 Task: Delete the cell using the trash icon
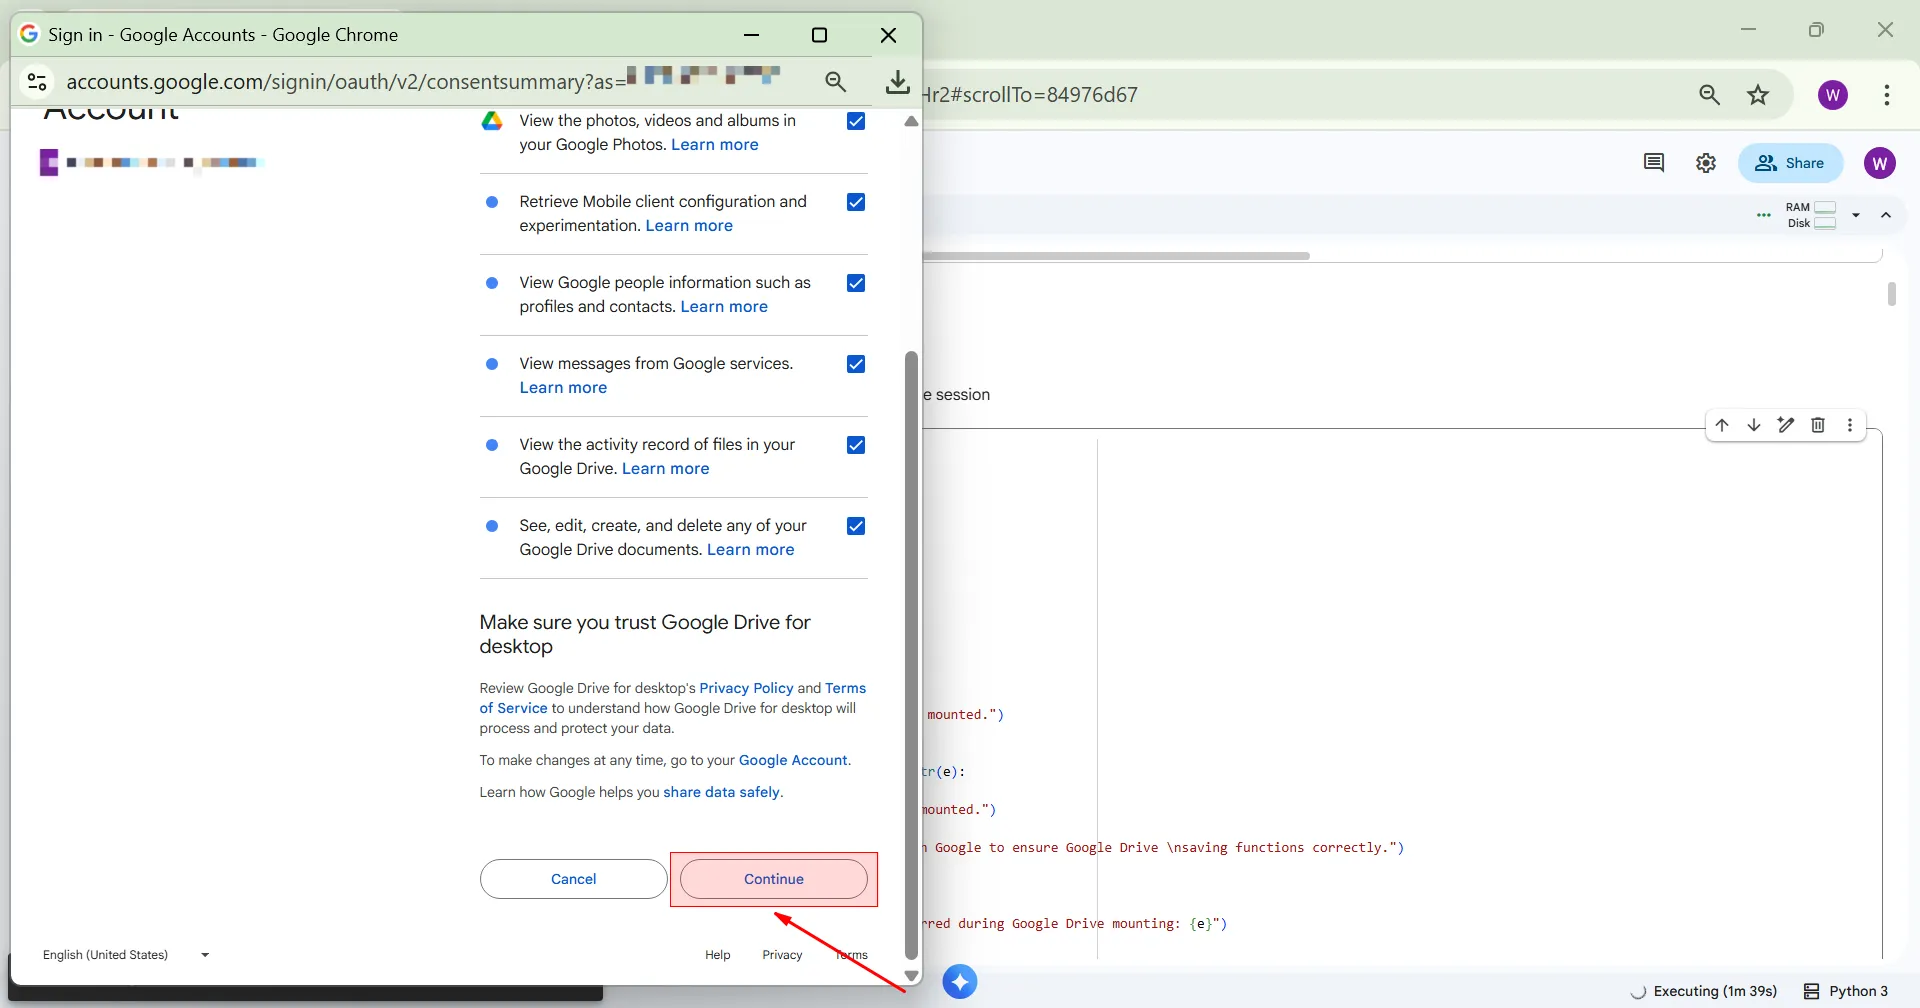pyautogui.click(x=1818, y=425)
